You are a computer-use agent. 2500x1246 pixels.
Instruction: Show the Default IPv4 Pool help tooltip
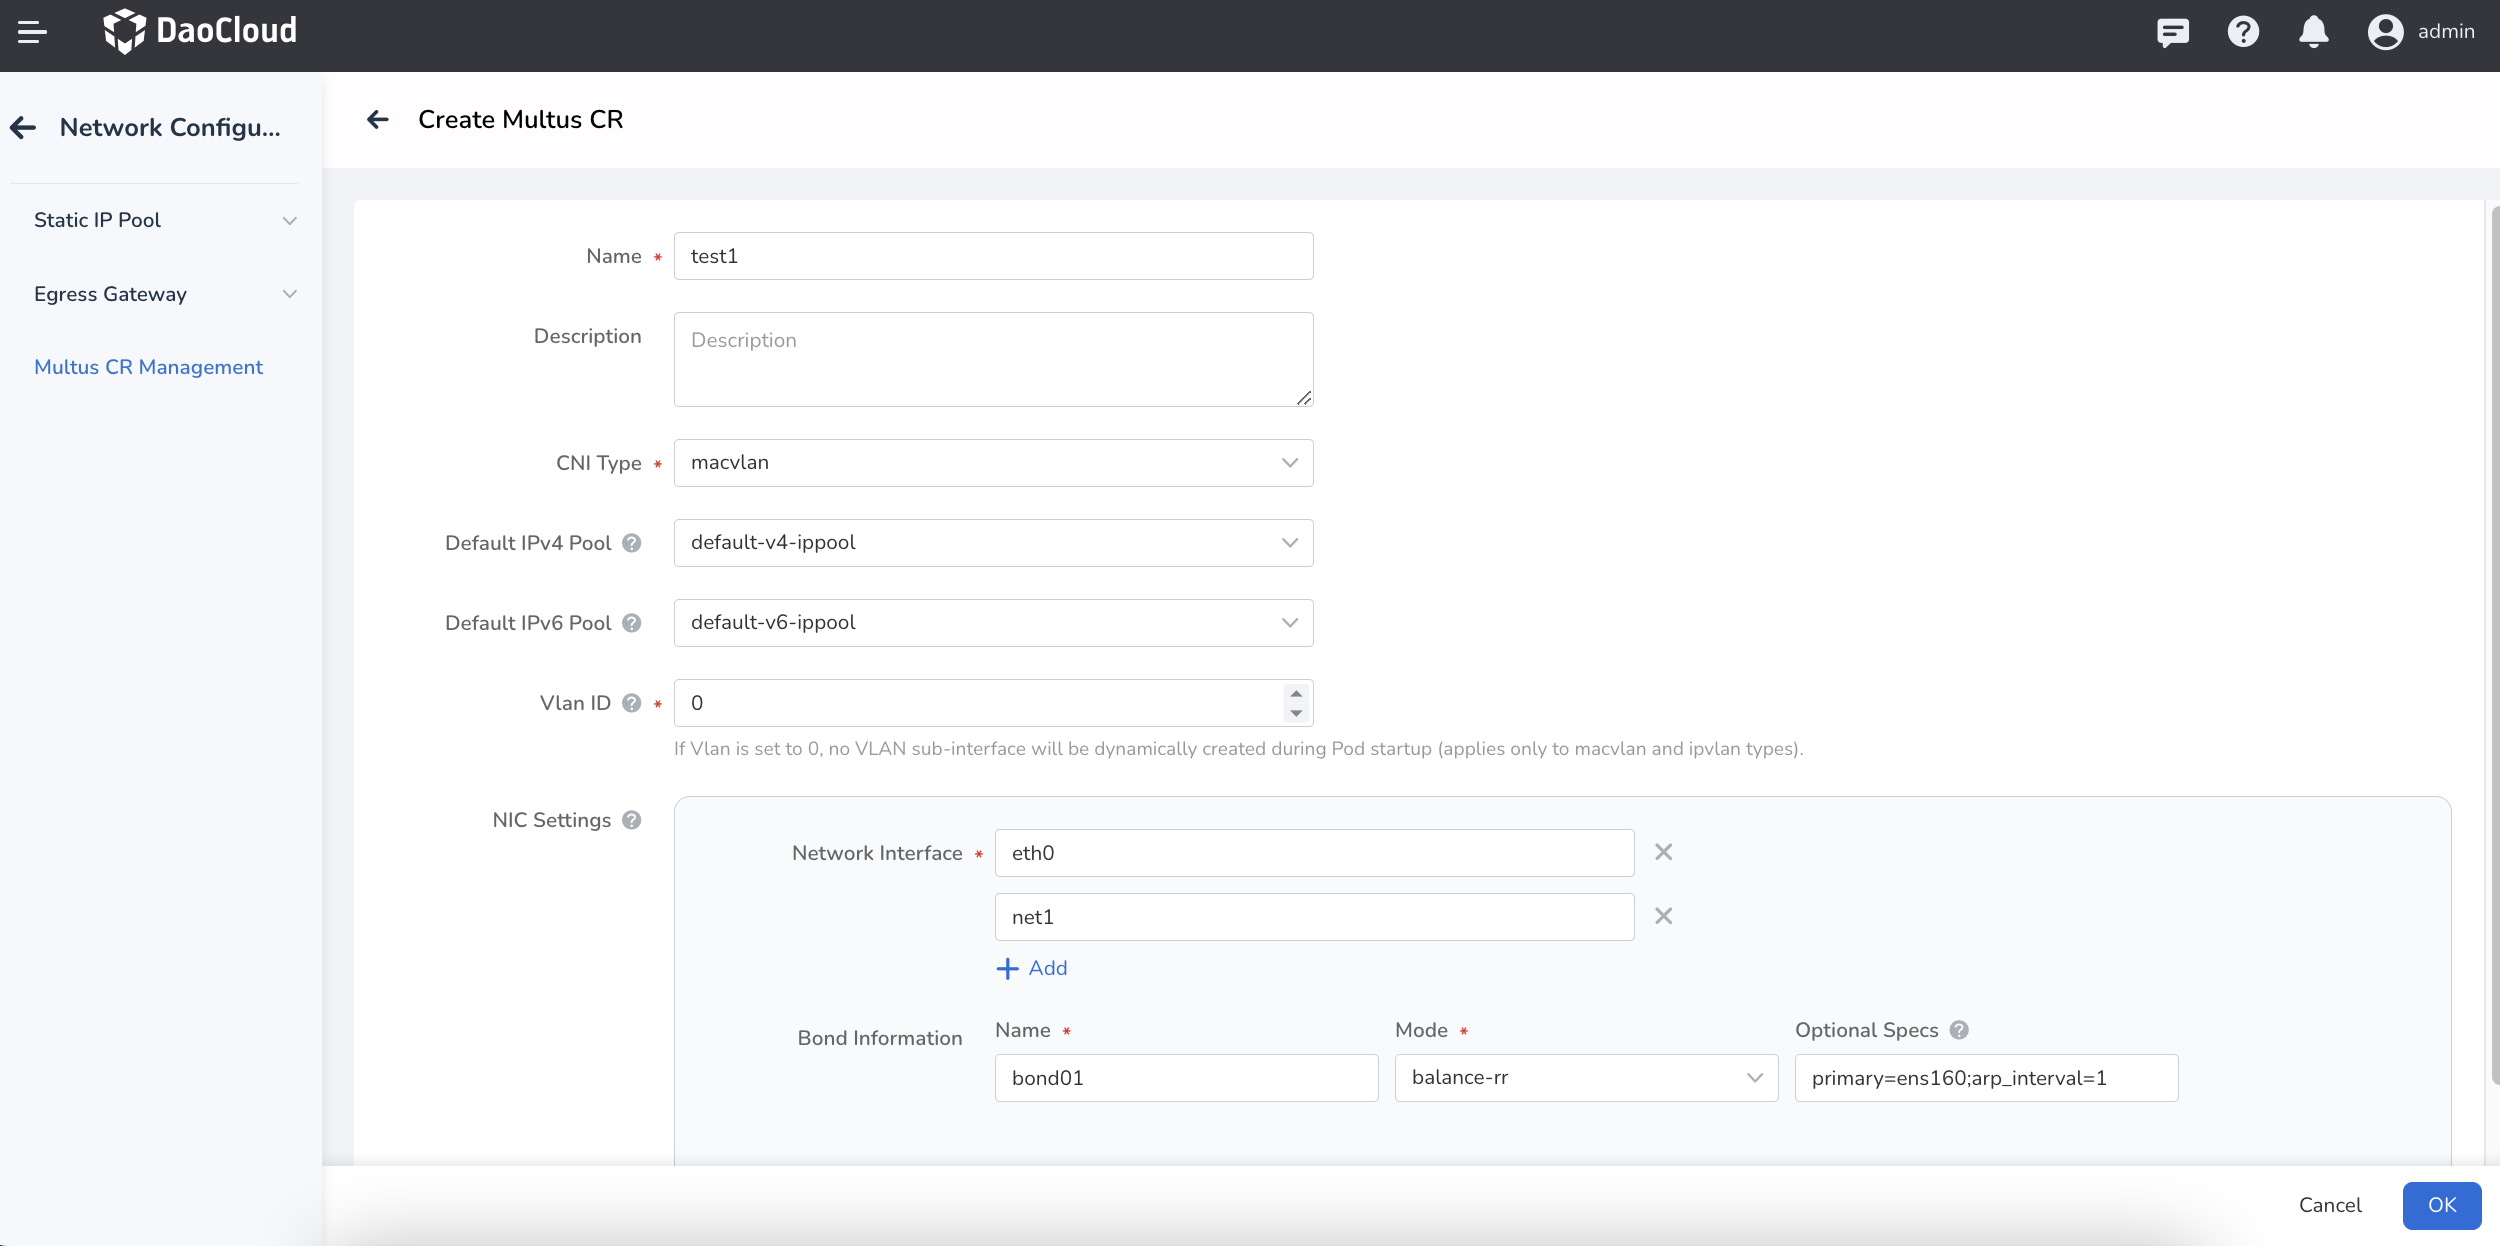point(631,543)
